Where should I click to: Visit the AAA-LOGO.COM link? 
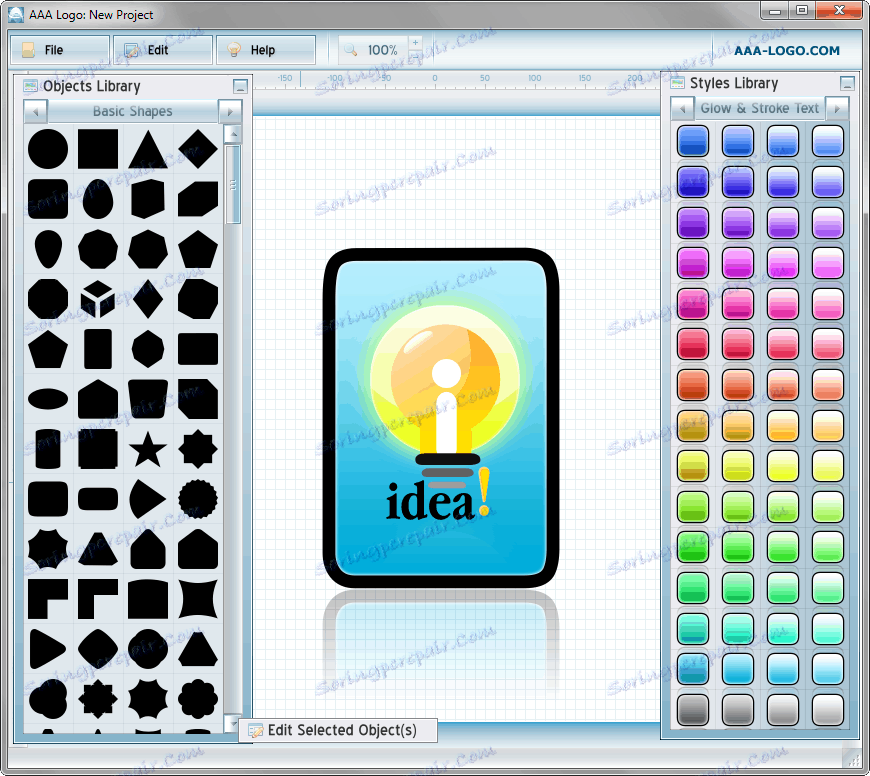(787, 50)
